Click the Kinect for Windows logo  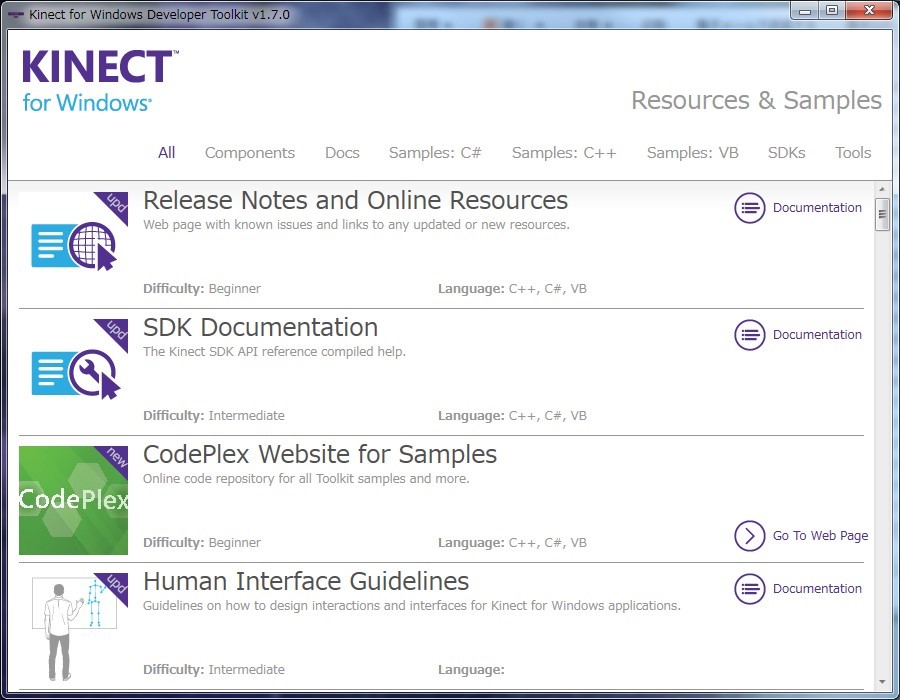(x=99, y=80)
